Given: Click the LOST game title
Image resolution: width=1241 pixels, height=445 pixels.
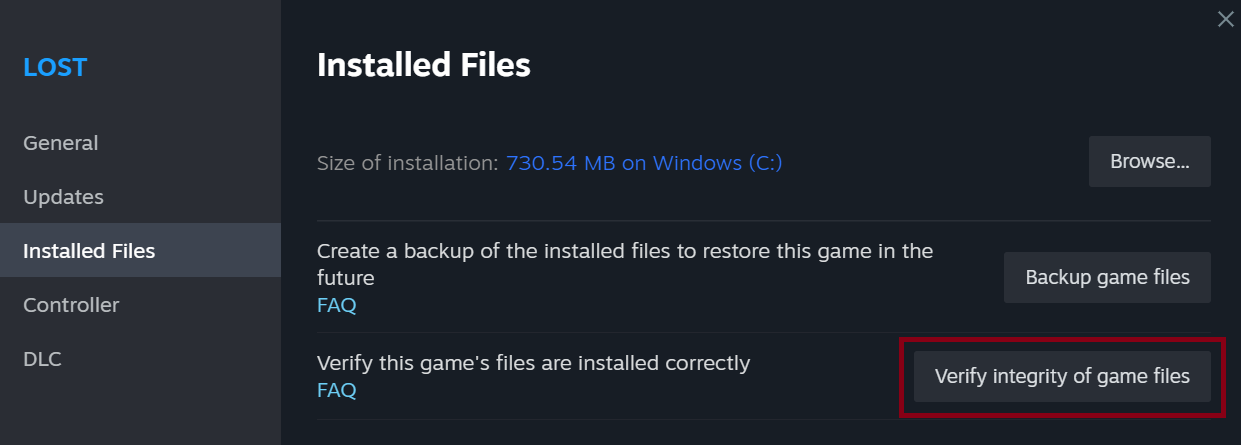Looking at the screenshot, I should (x=56, y=68).
